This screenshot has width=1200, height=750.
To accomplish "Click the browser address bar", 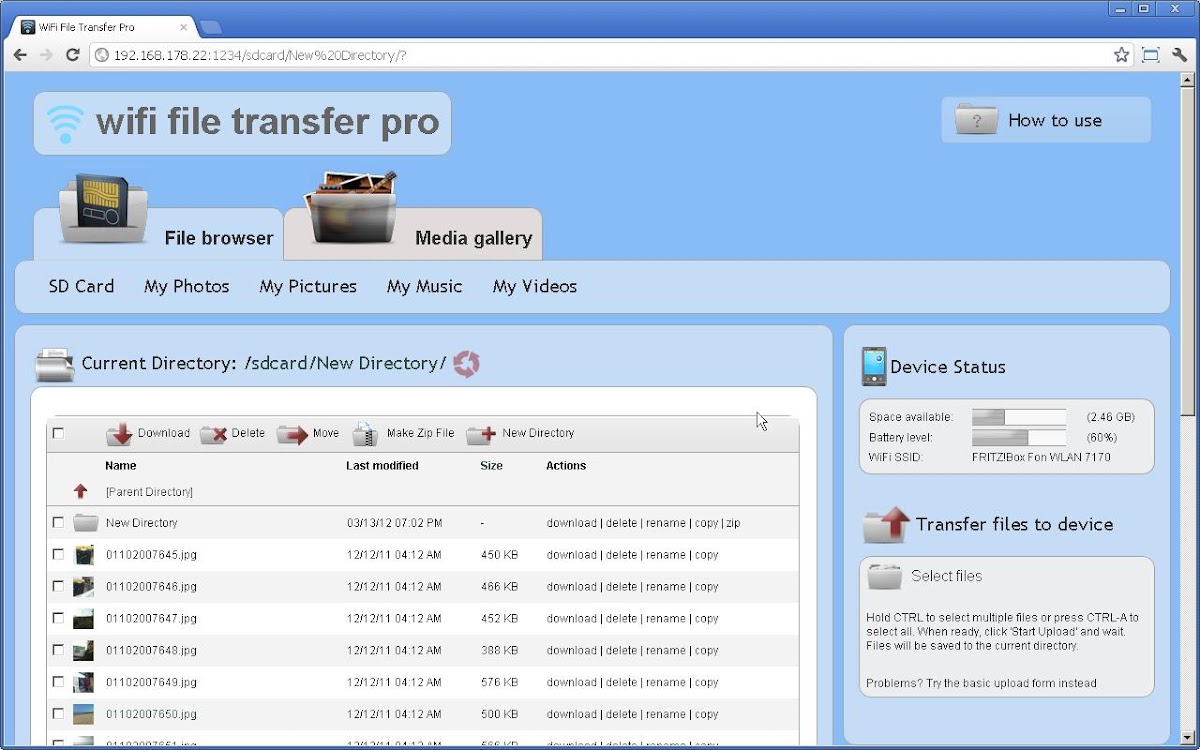I will [600, 55].
